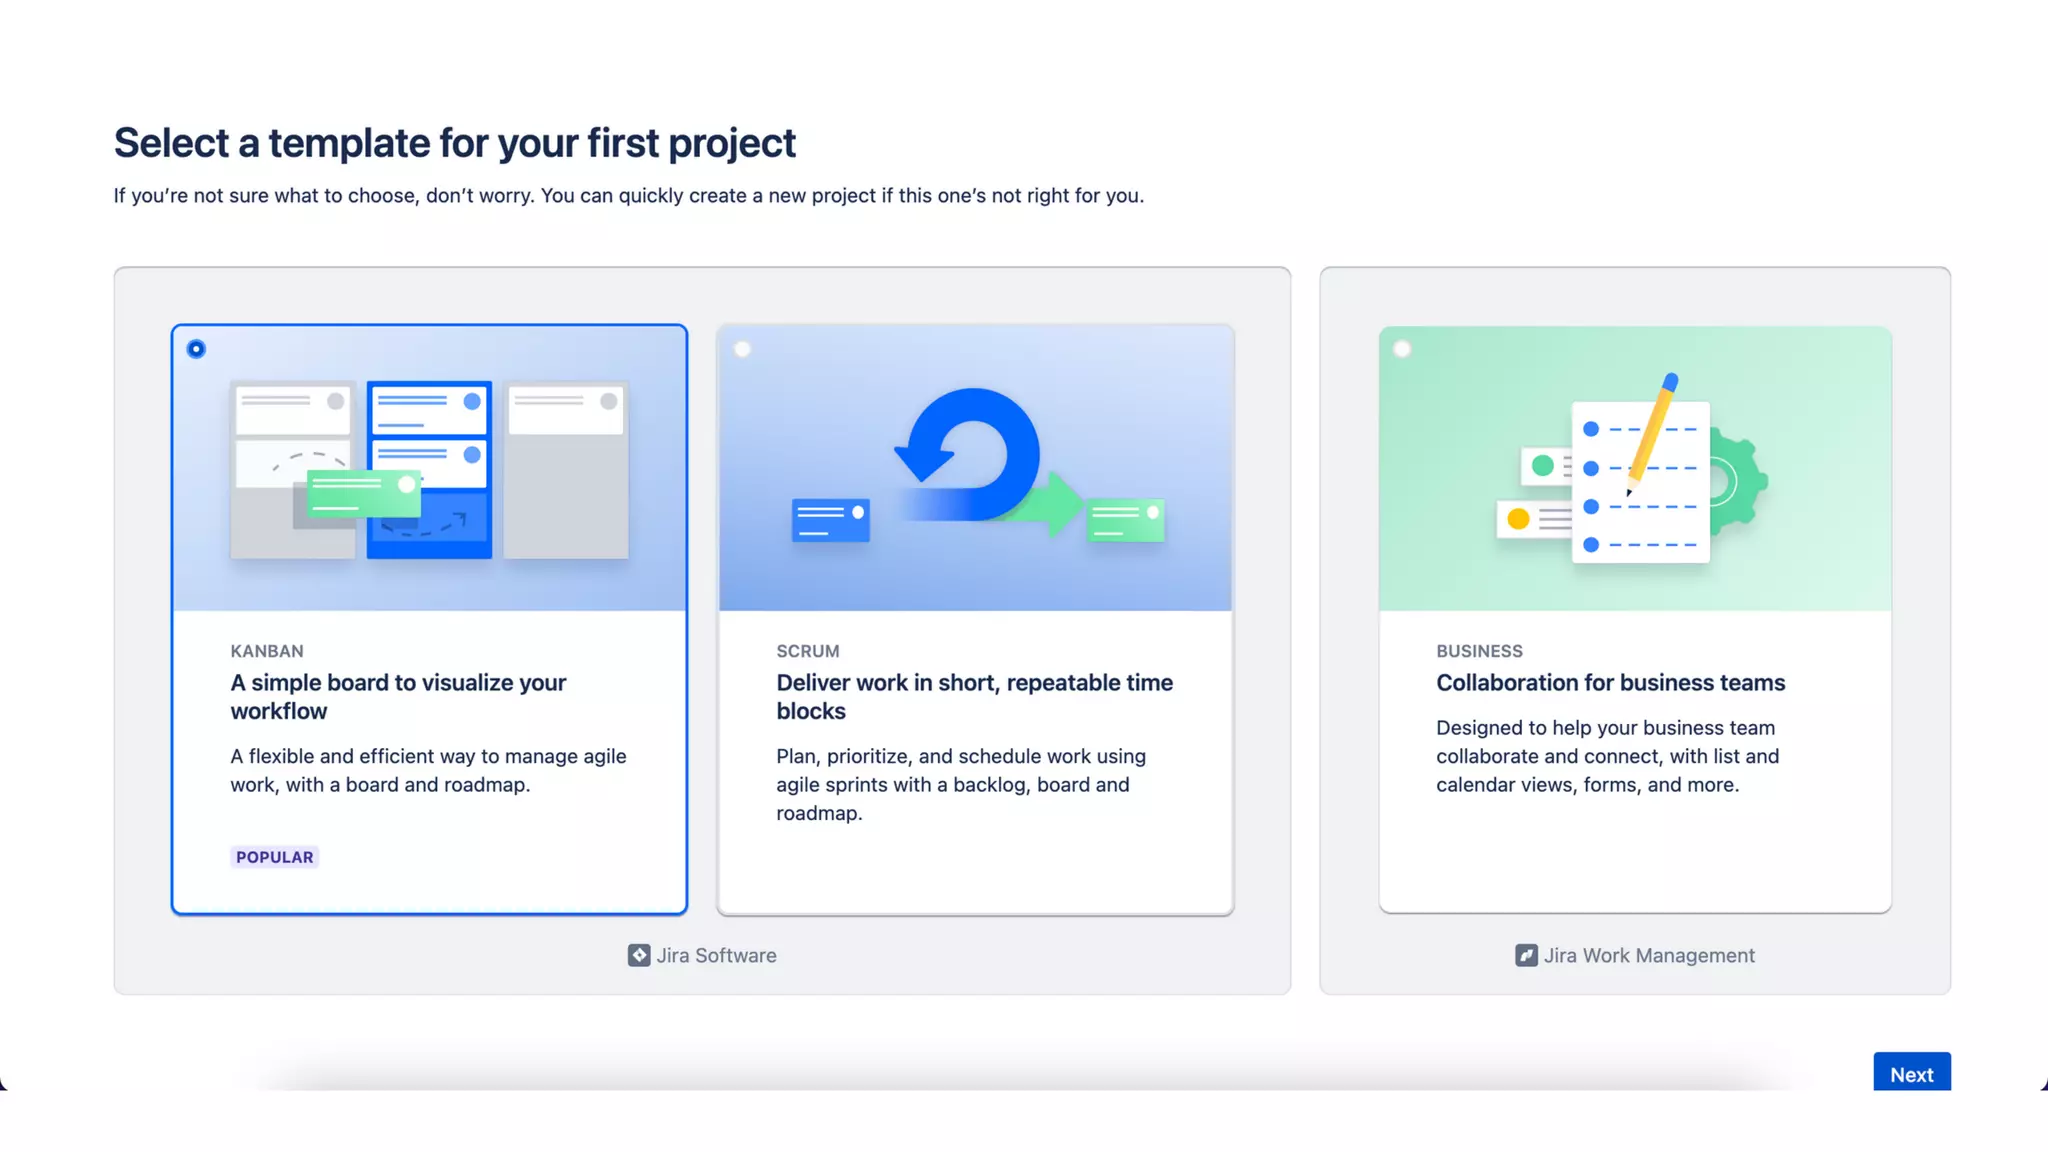
Task: Click the Scrum description about agile sprints
Action: coord(961,785)
